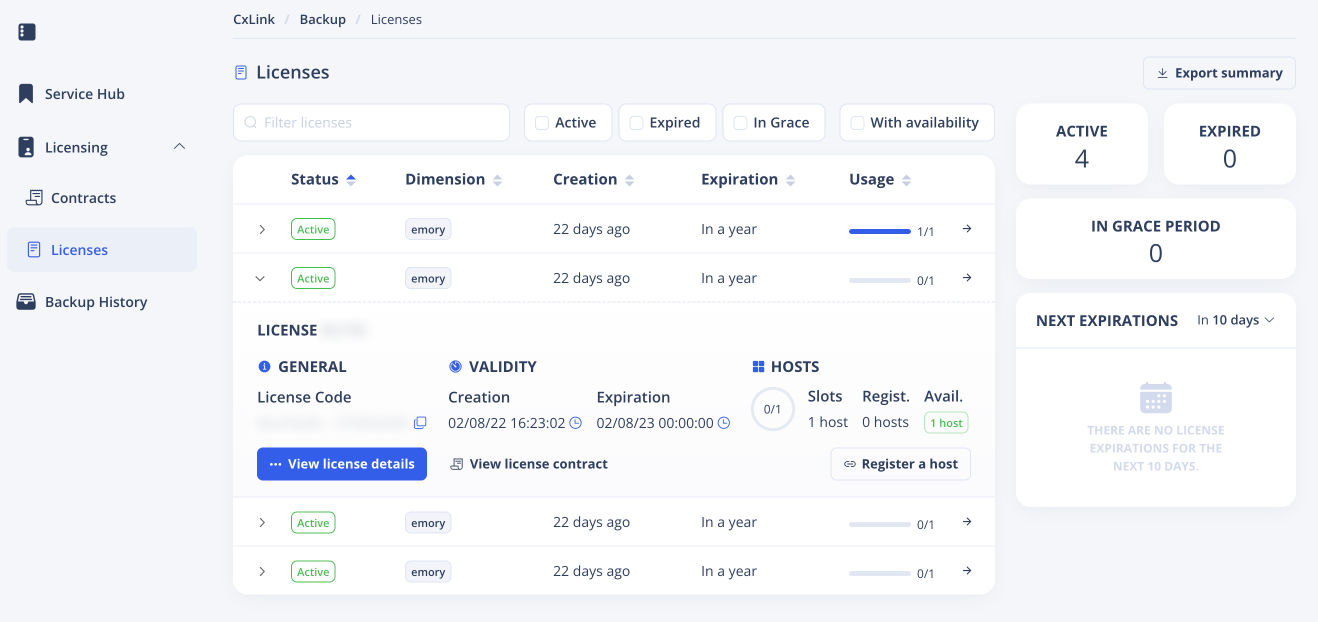1318x622 pixels.
Task: Open Contracts in the sidebar
Action: point(83,198)
